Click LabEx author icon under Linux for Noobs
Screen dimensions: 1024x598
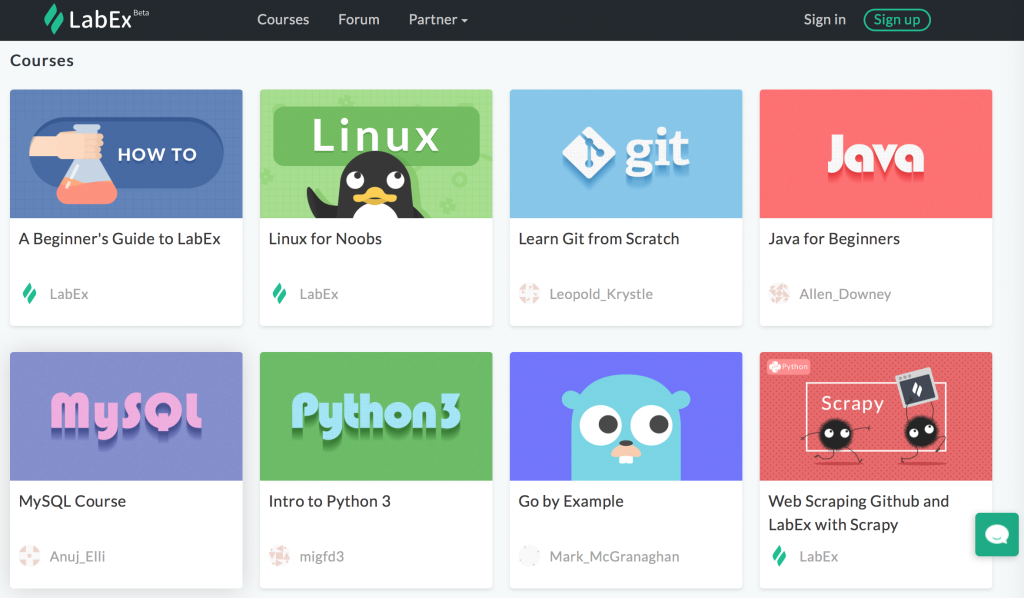click(x=280, y=294)
